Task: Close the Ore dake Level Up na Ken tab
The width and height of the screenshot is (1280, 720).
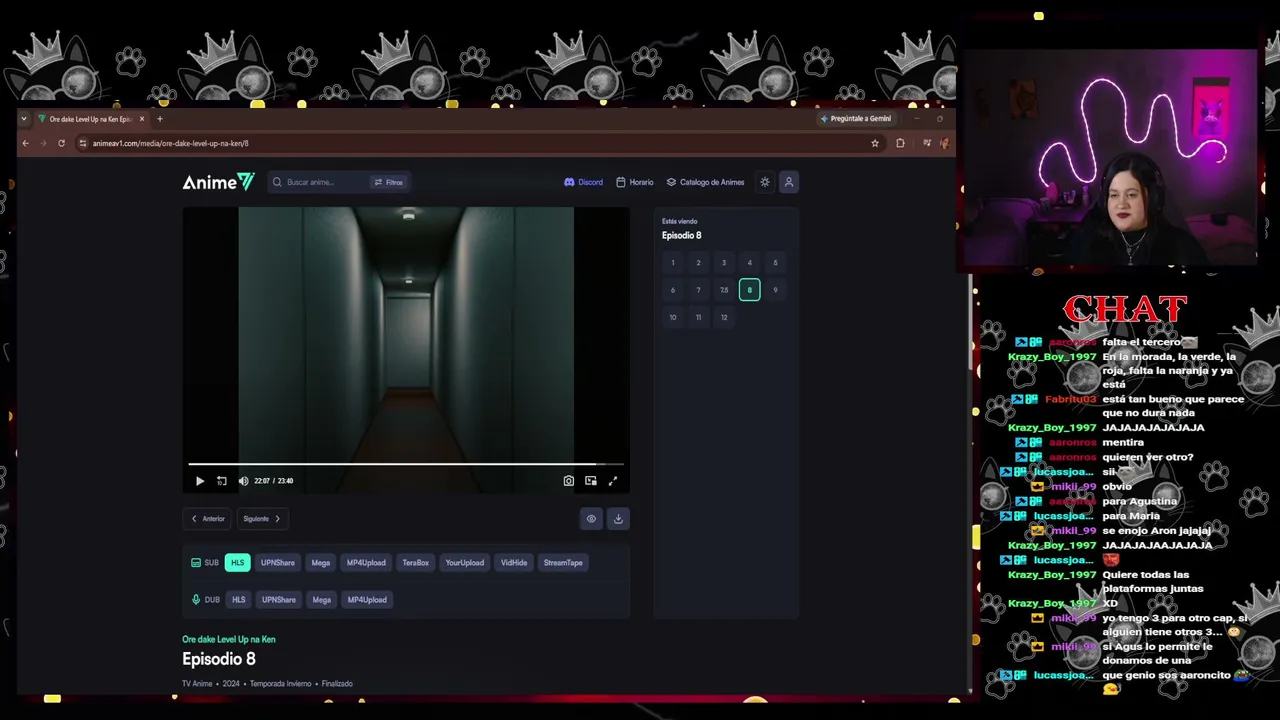Action: coord(142,119)
